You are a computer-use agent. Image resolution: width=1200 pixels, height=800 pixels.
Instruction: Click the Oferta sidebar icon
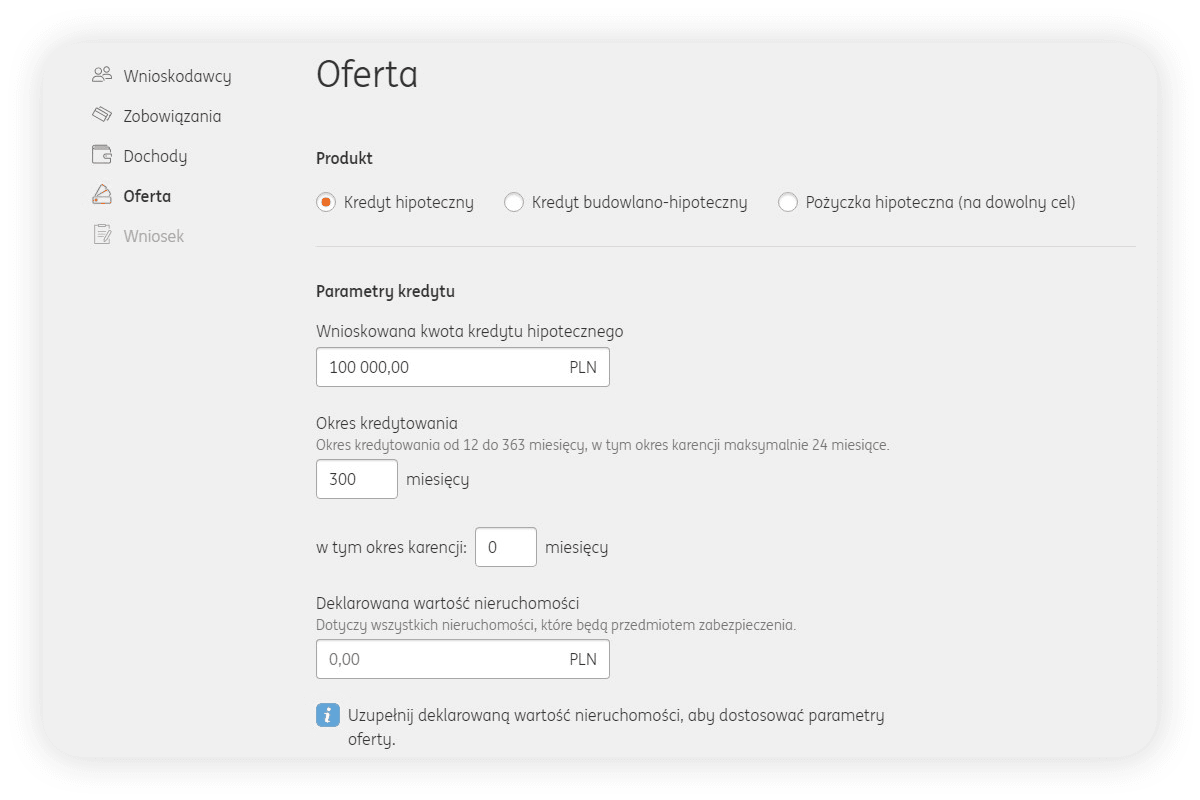pos(101,195)
